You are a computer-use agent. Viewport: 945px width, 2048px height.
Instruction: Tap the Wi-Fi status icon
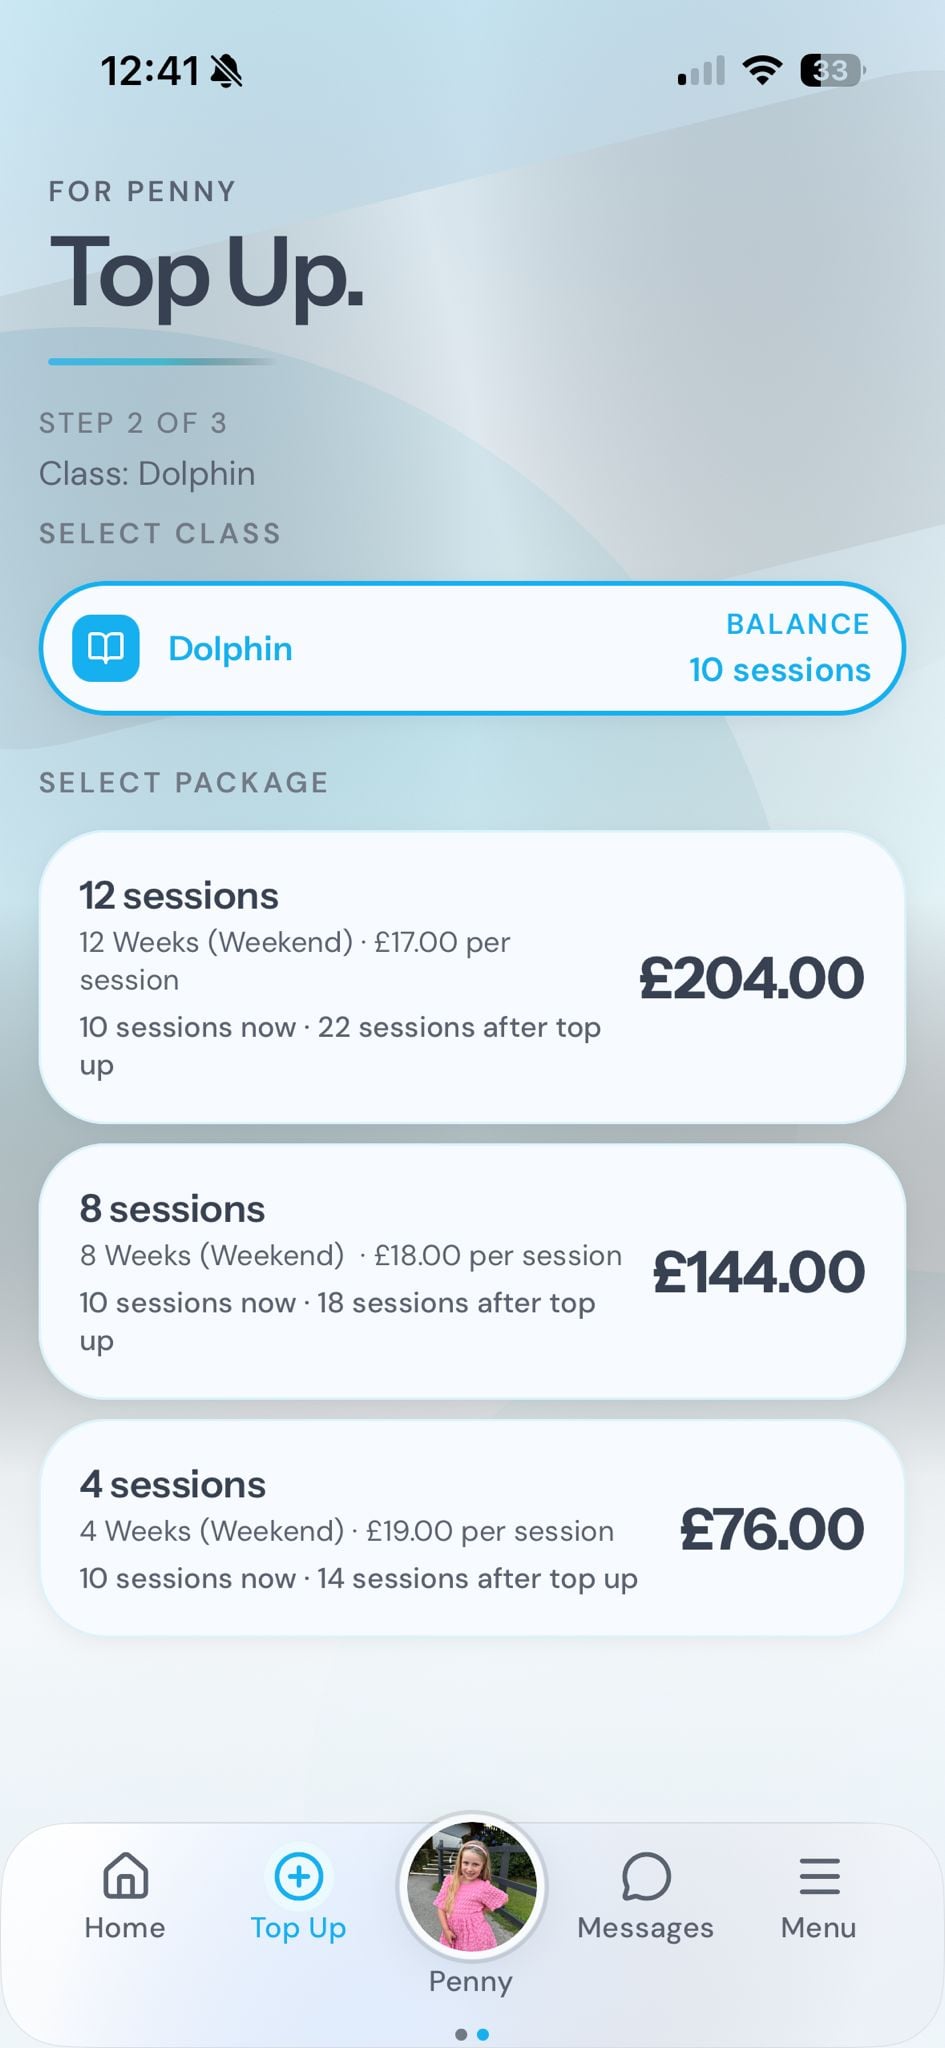coord(762,71)
